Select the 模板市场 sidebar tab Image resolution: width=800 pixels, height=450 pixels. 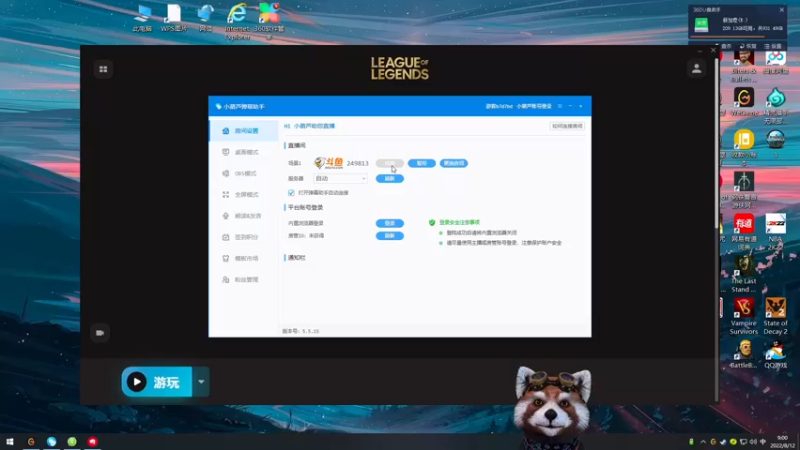244,259
